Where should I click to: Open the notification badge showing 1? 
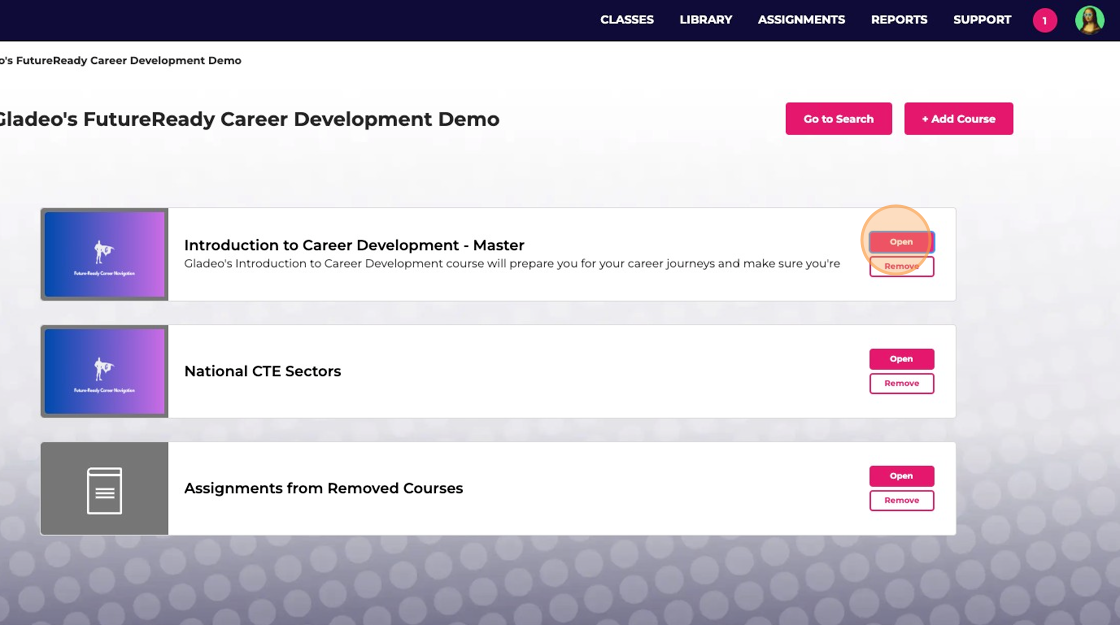pos(1044,20)
